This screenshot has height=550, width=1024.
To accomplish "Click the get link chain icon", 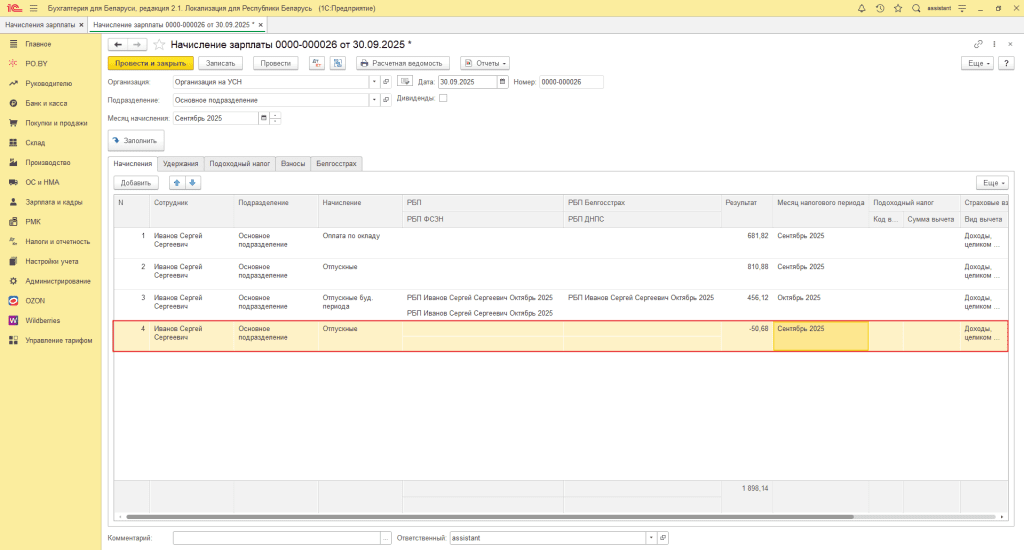I will tap(978, 44).
